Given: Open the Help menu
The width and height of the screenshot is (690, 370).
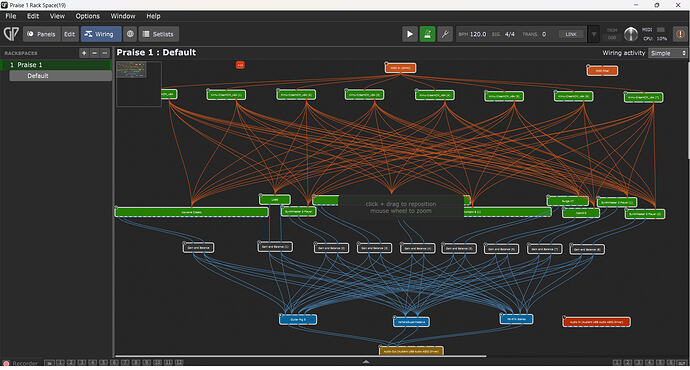Looking at the screenshot, I should 153,16.
